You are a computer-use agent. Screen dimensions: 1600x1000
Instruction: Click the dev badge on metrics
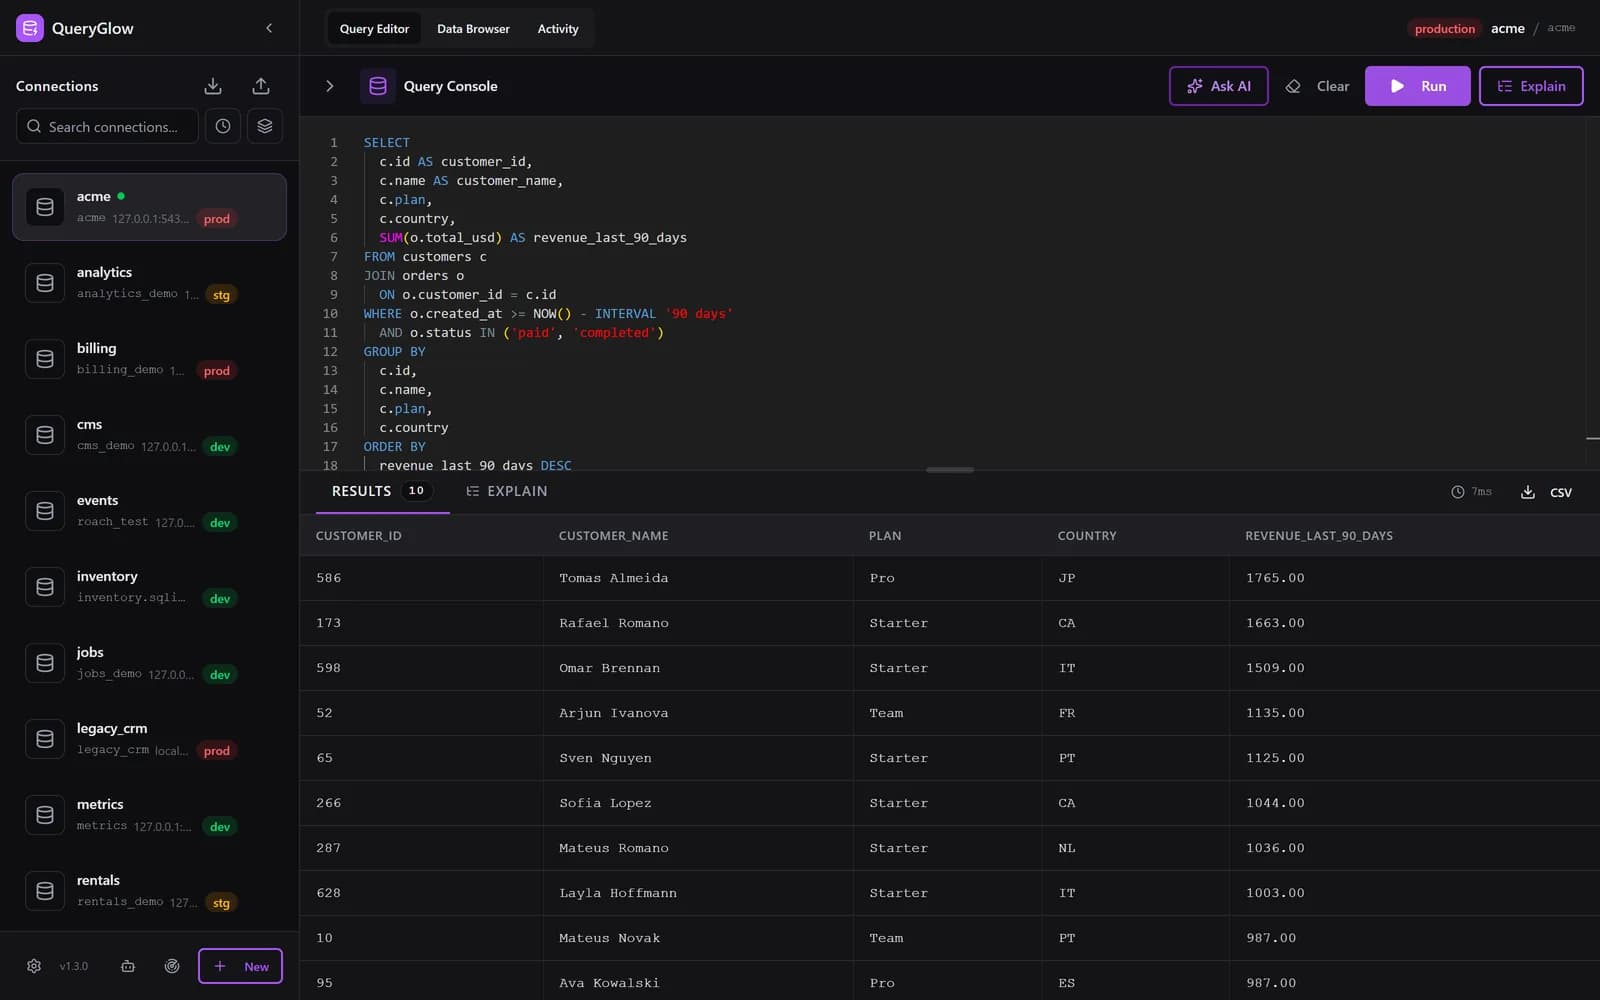coord(220,827)
